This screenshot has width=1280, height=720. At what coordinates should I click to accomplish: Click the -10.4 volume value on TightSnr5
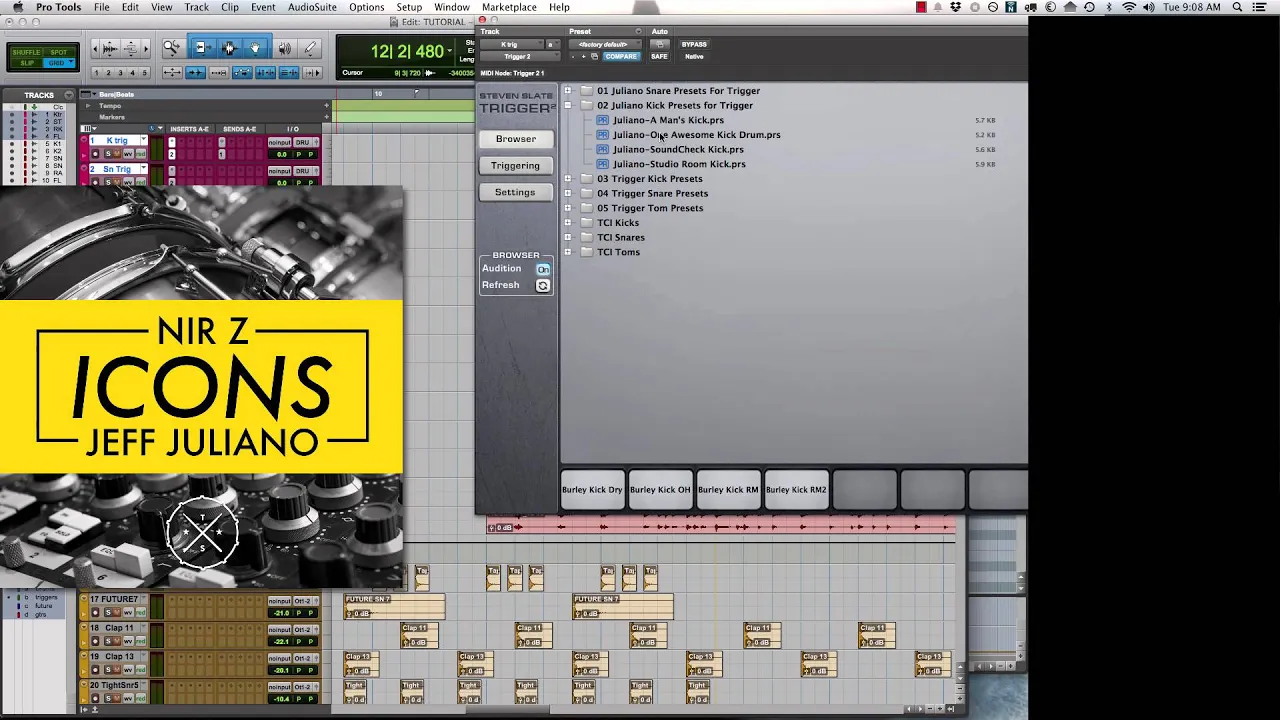pos(281,699)
